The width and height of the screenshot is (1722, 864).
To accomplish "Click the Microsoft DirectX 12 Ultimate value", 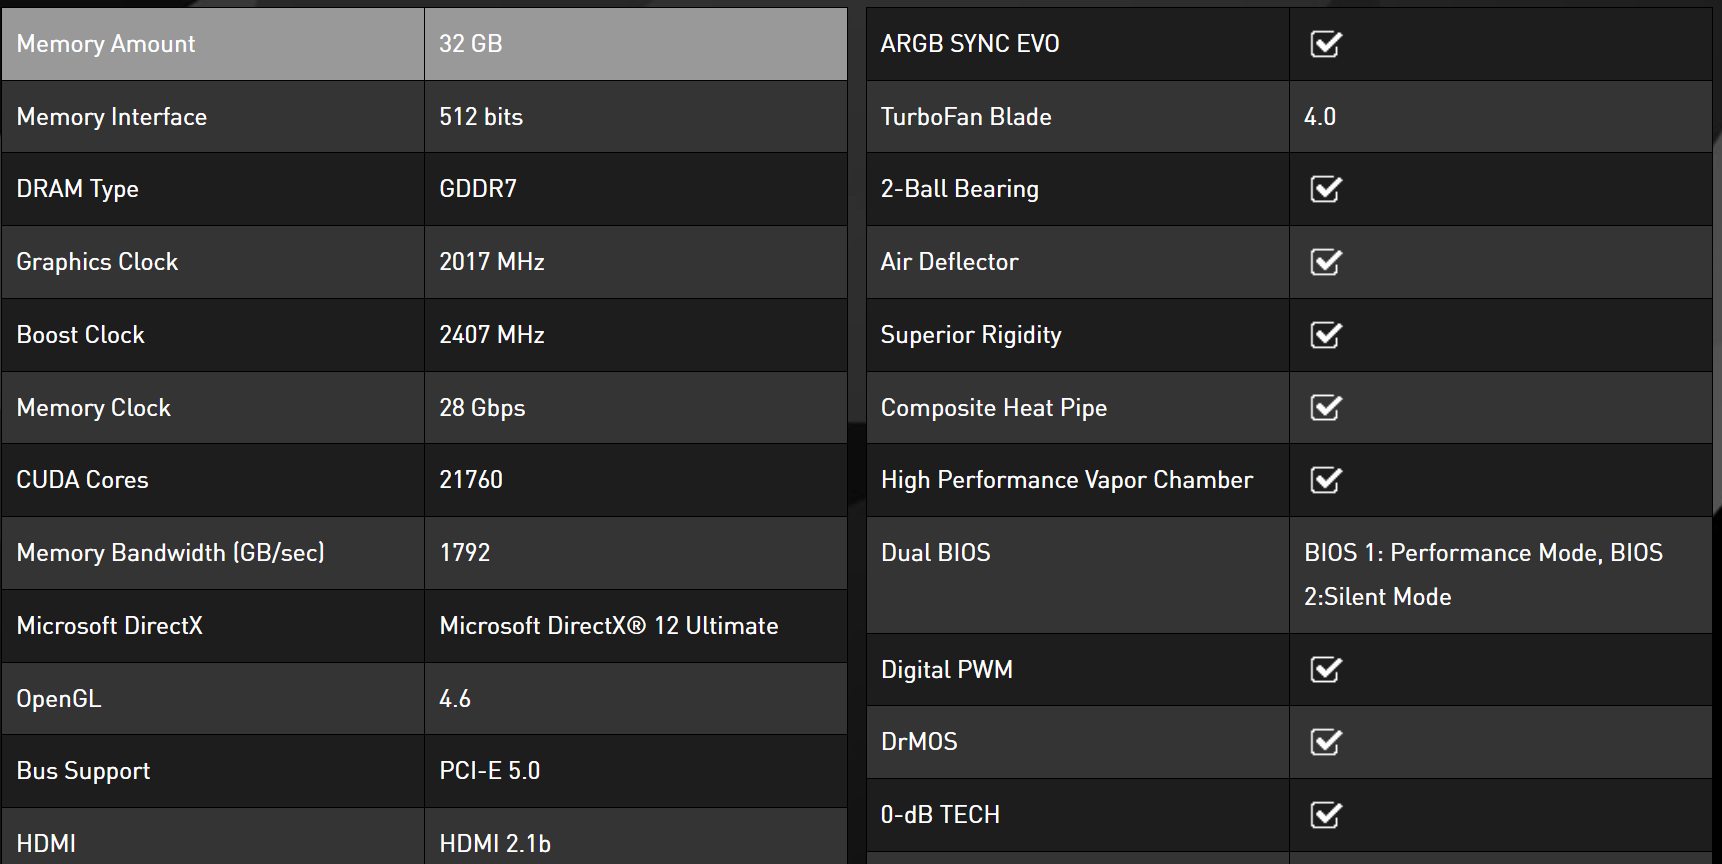I will pos(608,626).
